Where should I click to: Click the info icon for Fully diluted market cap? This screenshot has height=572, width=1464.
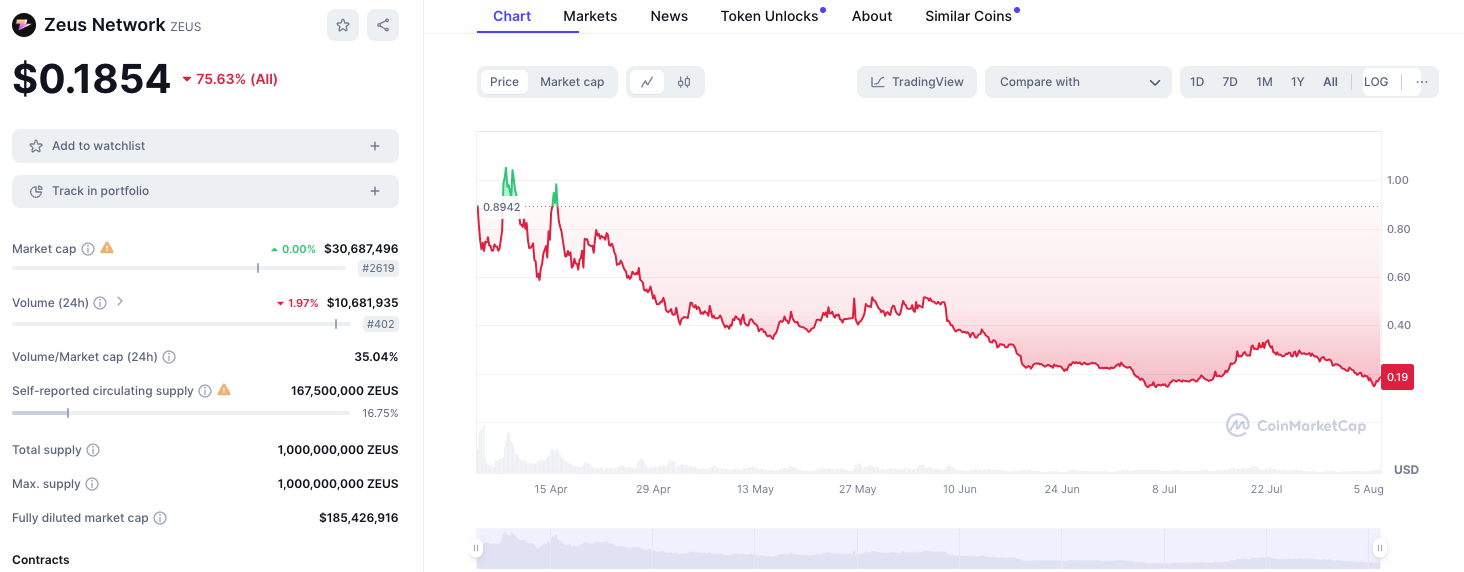point(160,518)
